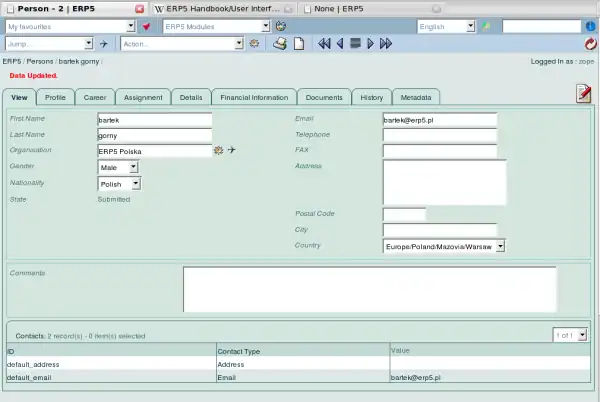600x402 pixels.
Task: Click the red logout icon at top right
Action: pos(590,44)
